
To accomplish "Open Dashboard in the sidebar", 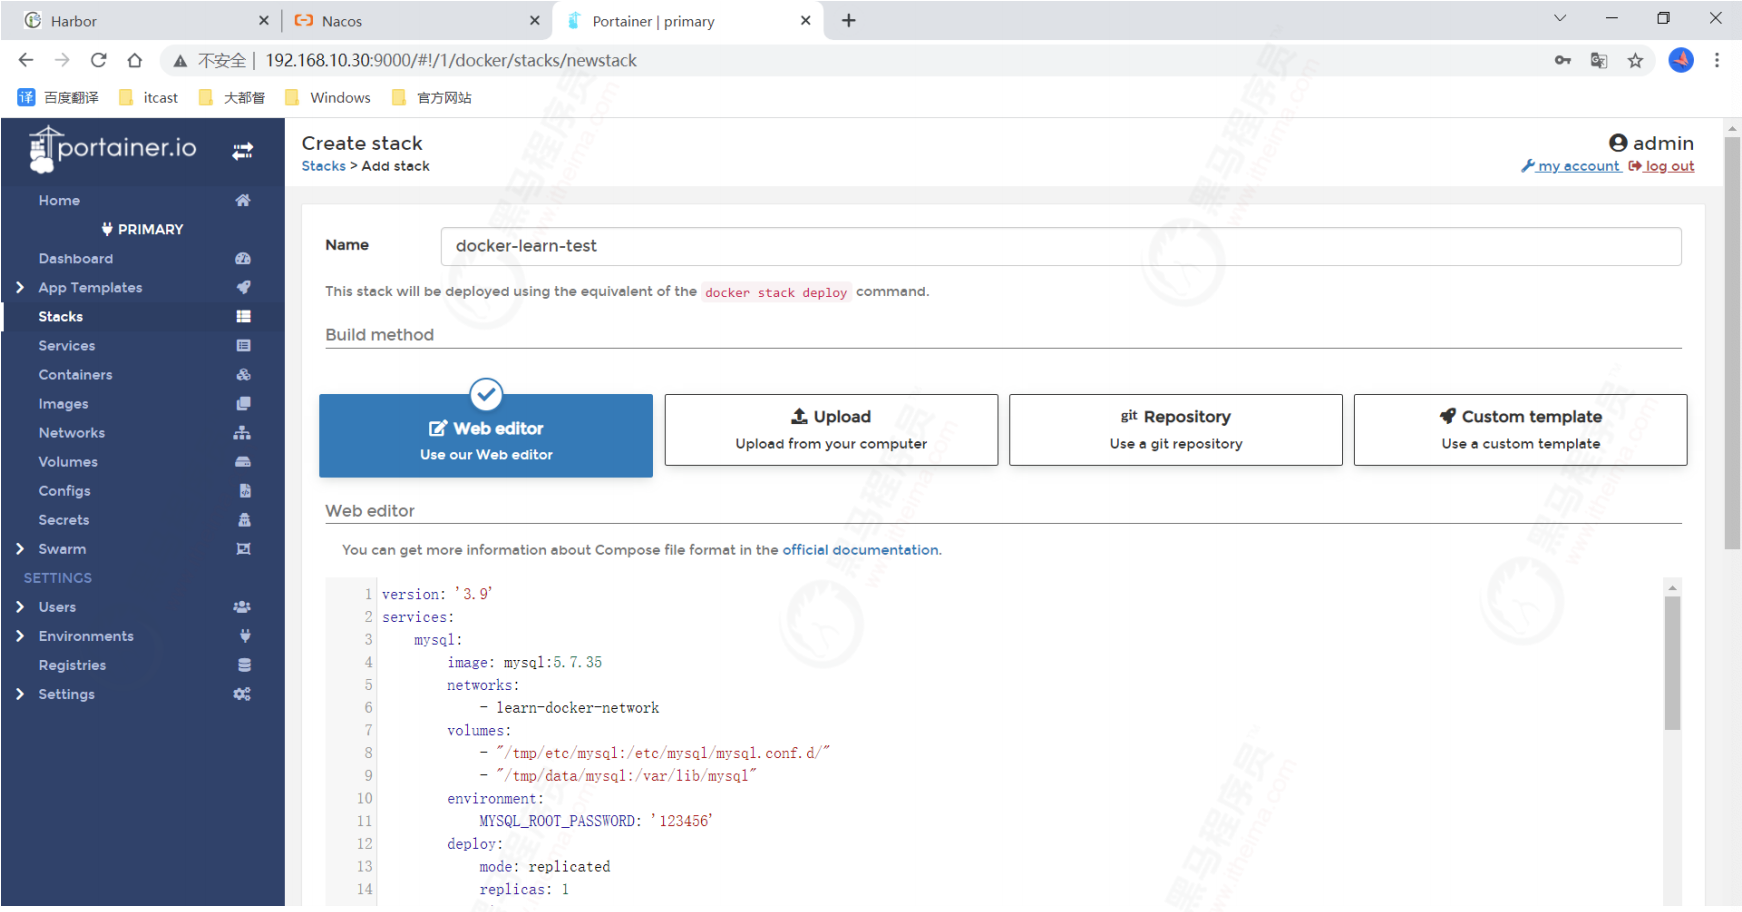I will 76,258.
